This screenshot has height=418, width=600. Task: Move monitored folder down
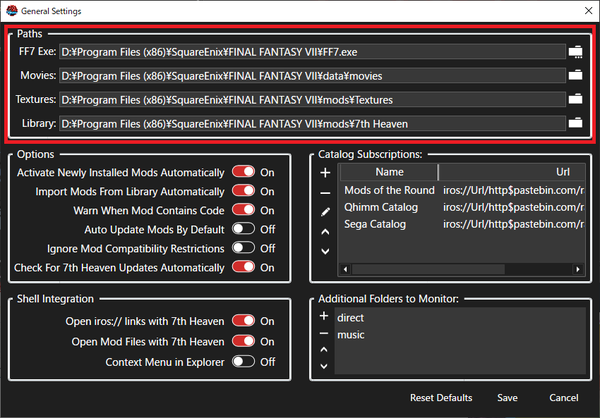pyautogui.click(x=324, y=366)
